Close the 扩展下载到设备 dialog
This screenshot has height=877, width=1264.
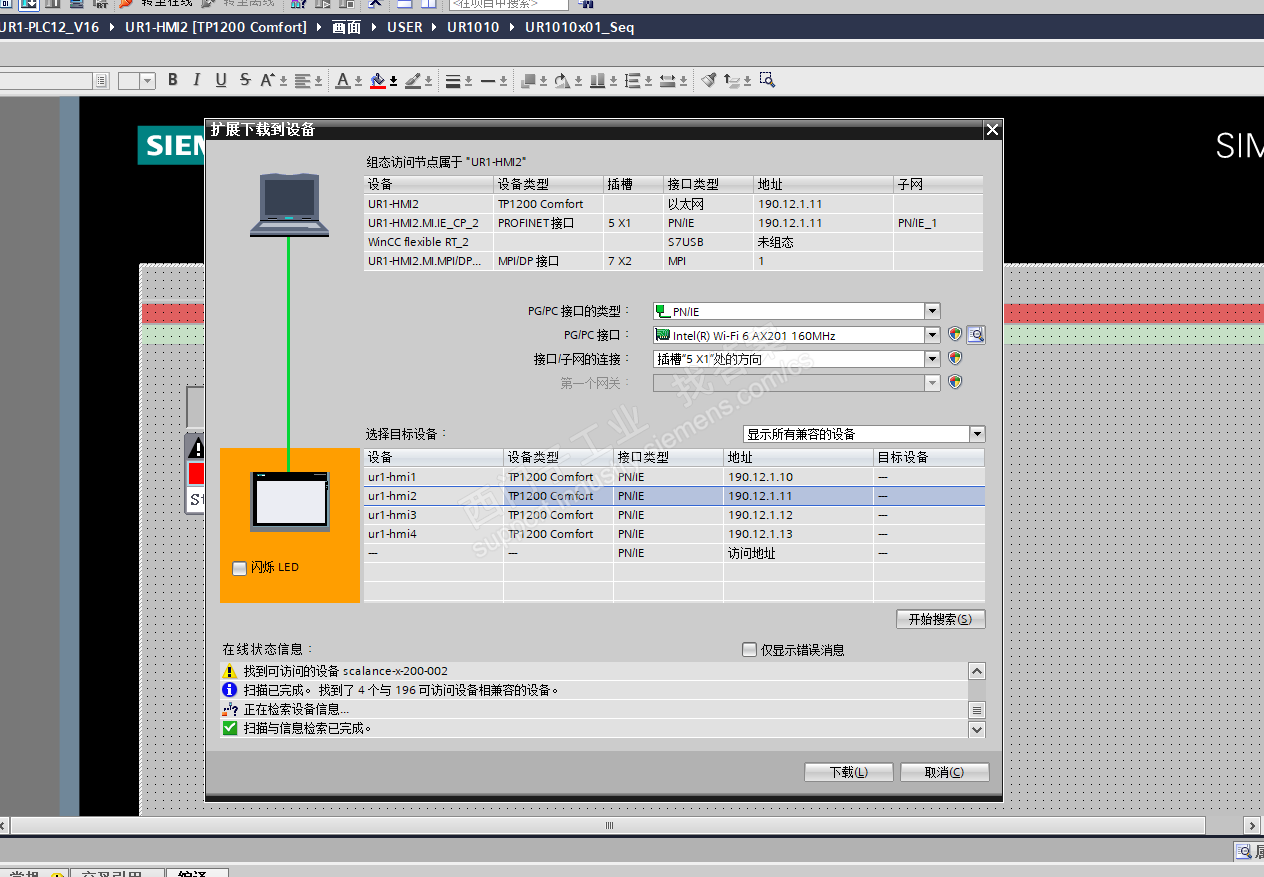click(992, 130)
